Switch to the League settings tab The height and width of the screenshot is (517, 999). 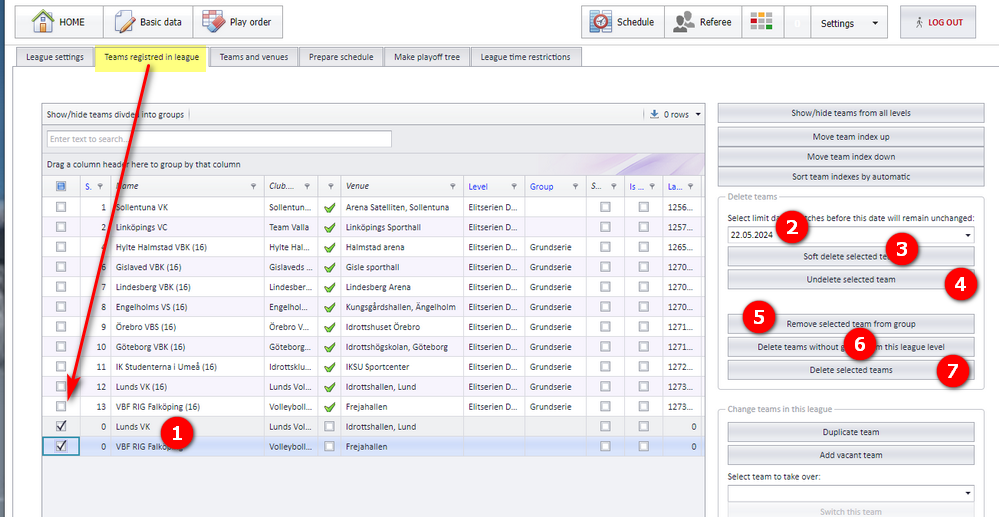click(55, 57)
